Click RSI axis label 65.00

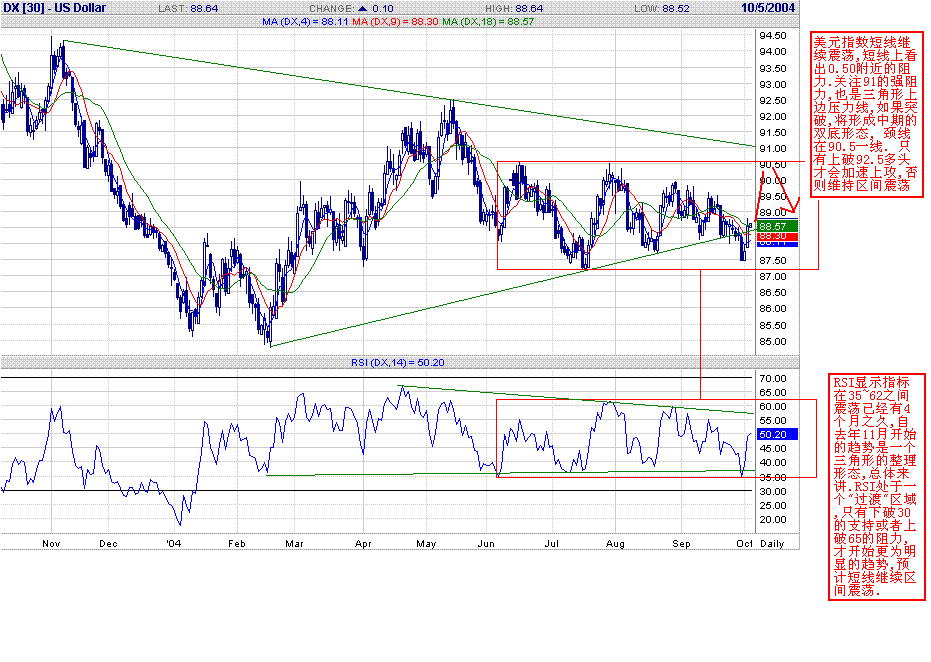coord(772,392)
